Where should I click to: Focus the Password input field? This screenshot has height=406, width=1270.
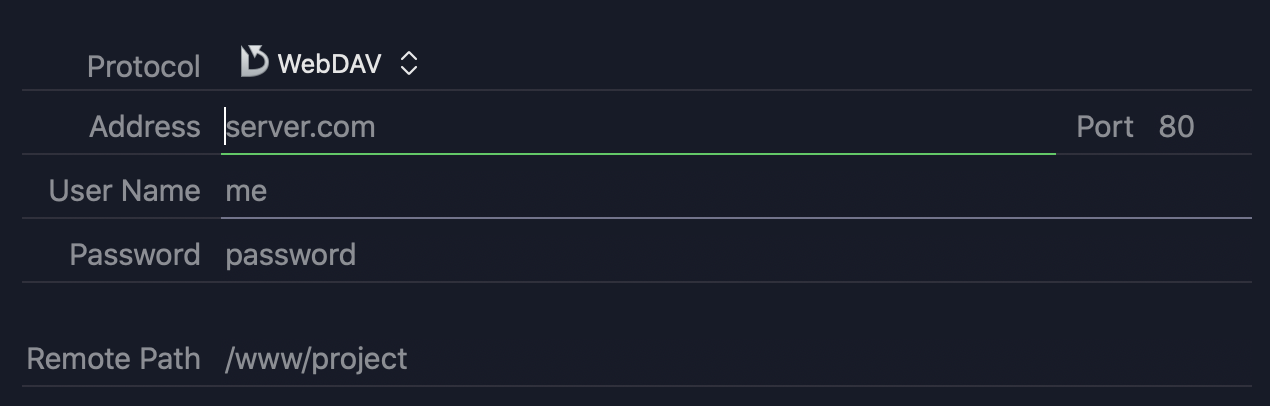736,254
